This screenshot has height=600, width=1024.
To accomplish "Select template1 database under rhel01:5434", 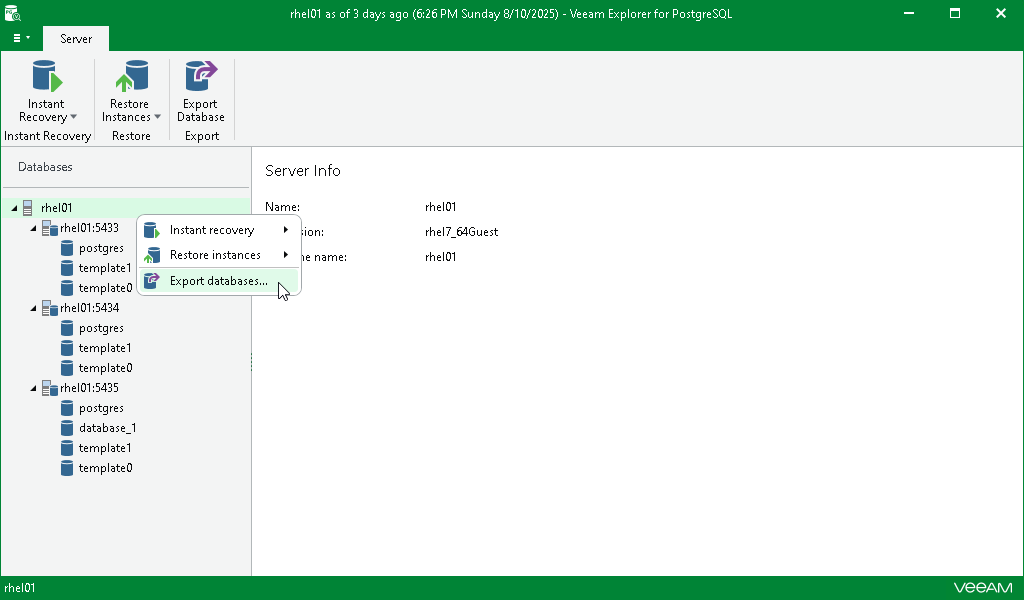I will coord(105,348).
